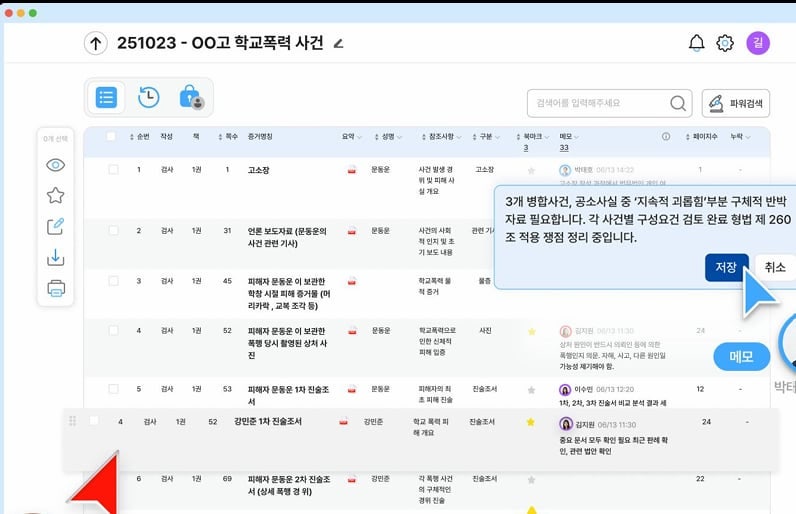The image size is (796, 514).
Task: Click the info icon in header
Action: pos(666,136)
